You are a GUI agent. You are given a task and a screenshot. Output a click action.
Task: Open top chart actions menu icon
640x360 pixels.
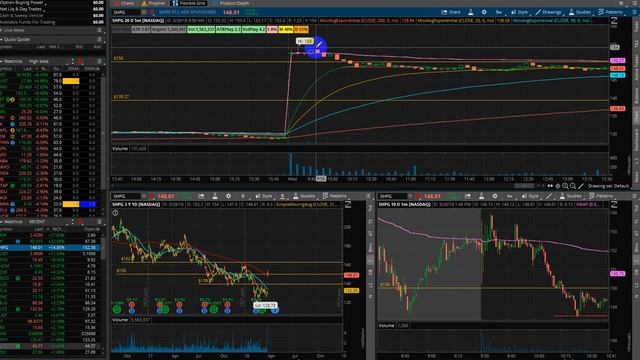pyautogui.click(x=635, y=12)
